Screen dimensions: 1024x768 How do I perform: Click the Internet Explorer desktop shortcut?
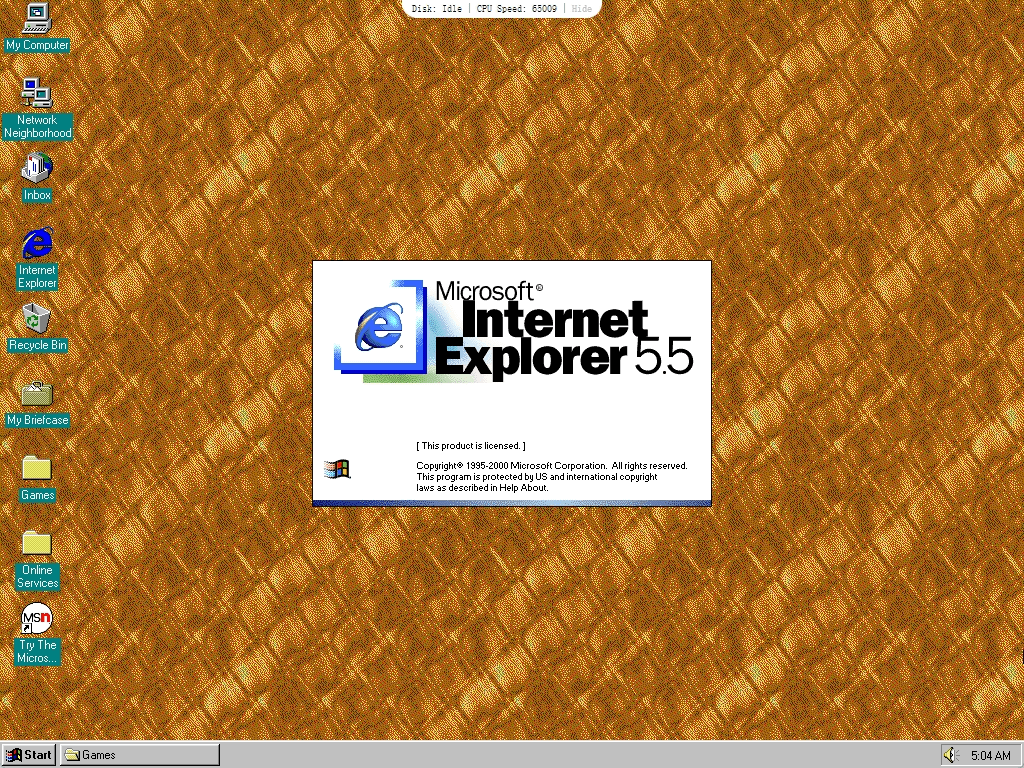coord(37,243)
